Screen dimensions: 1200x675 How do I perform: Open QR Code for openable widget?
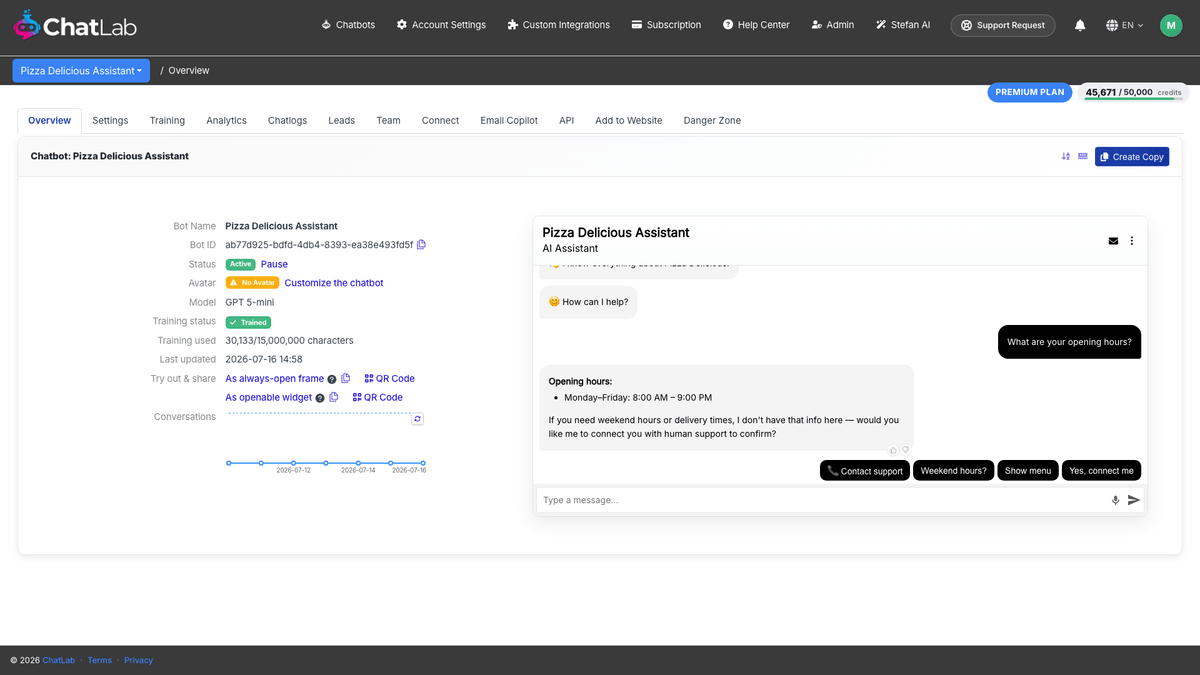(x=377, y=397)
